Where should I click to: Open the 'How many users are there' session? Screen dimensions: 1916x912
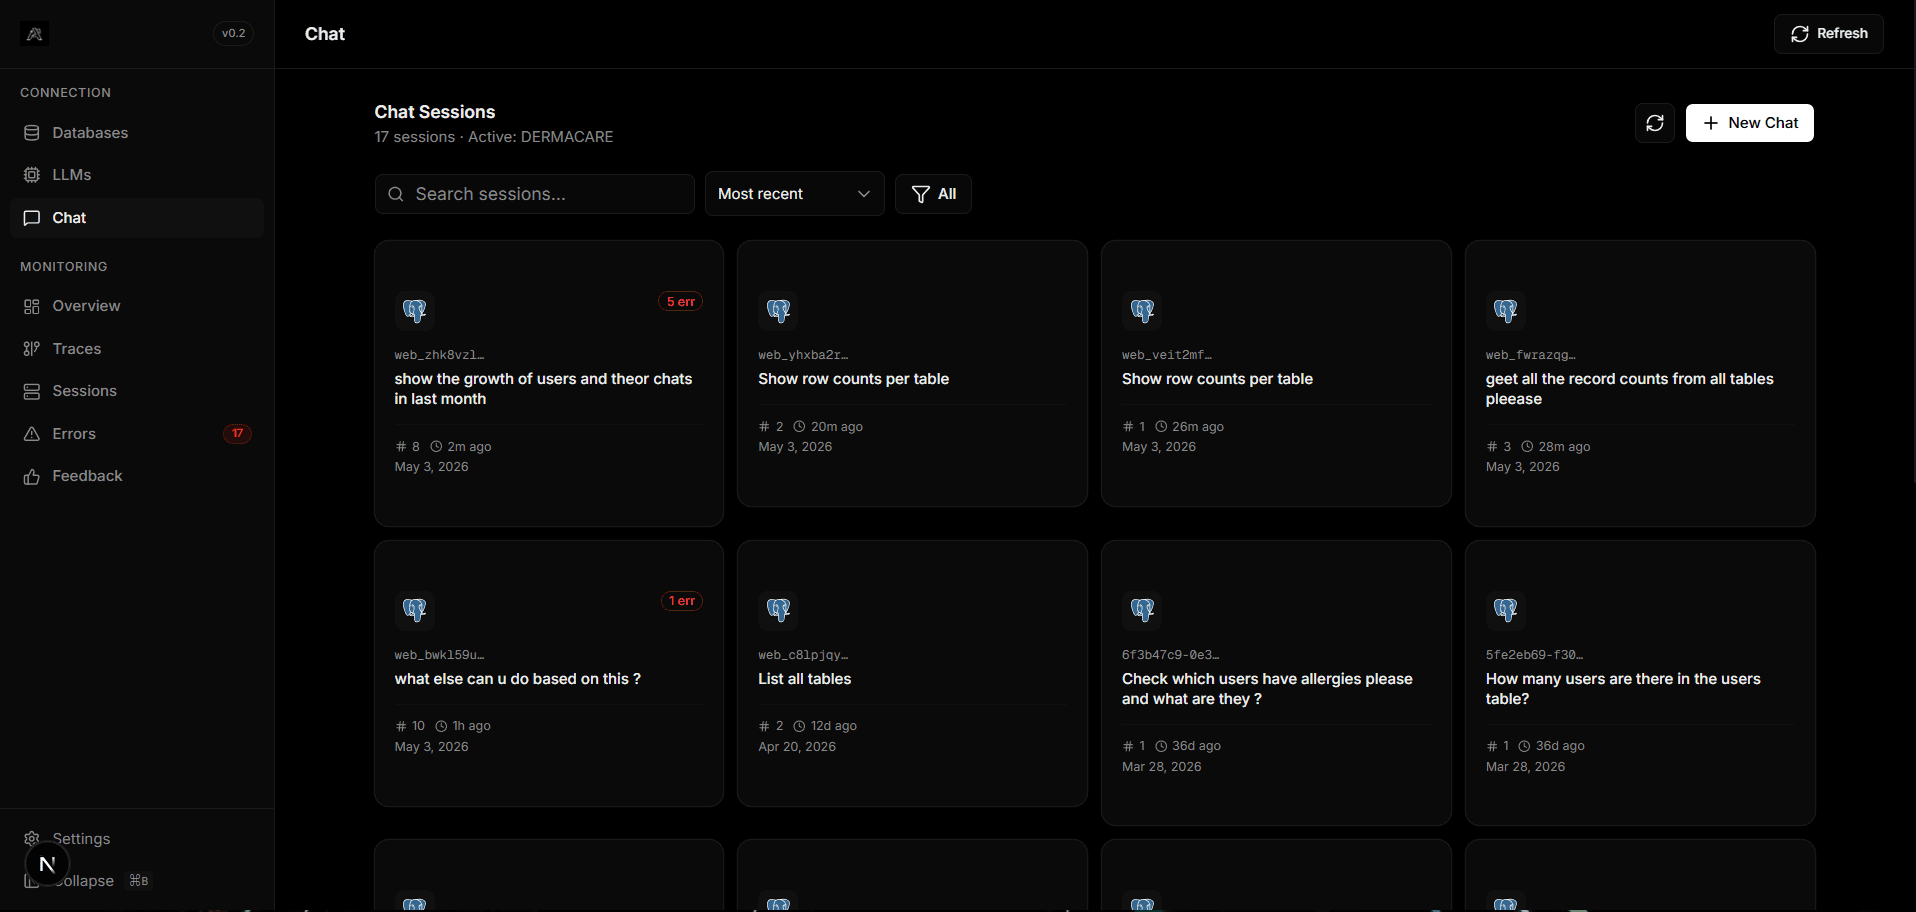coord(1640,683)
